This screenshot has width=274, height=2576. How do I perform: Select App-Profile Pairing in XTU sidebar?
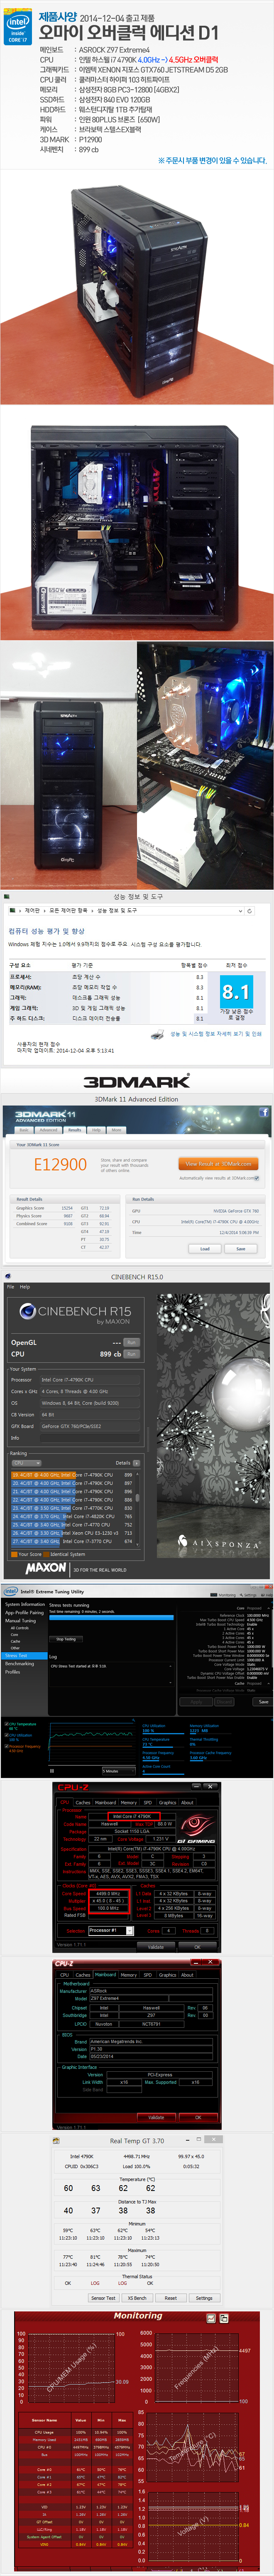click(24, 1612)
